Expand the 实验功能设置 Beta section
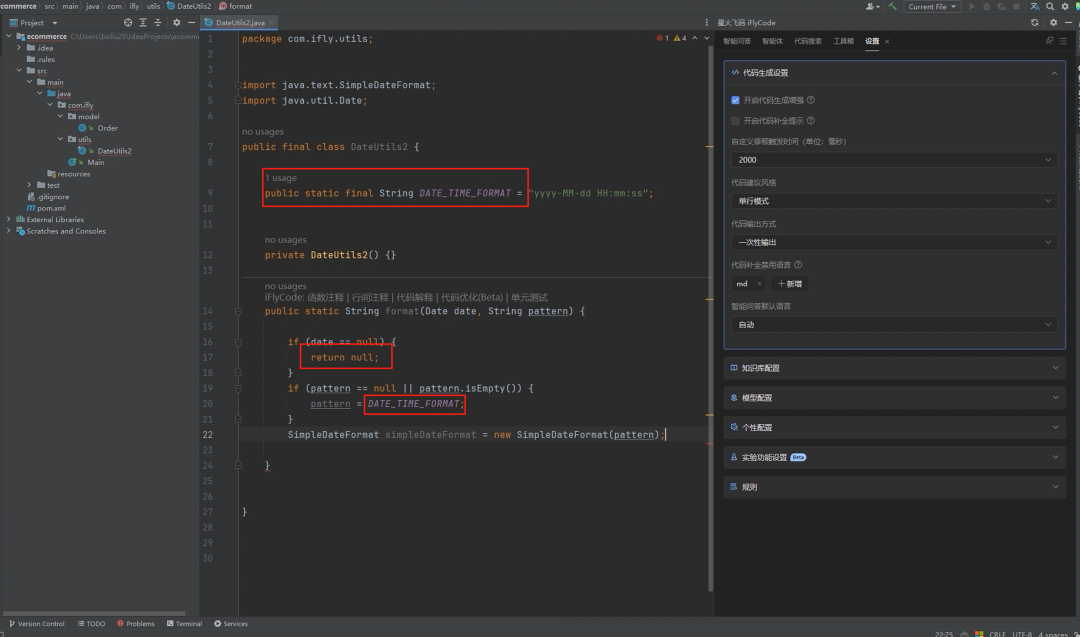The height and width of the screenshot is (637, 1080). point(894,457)
